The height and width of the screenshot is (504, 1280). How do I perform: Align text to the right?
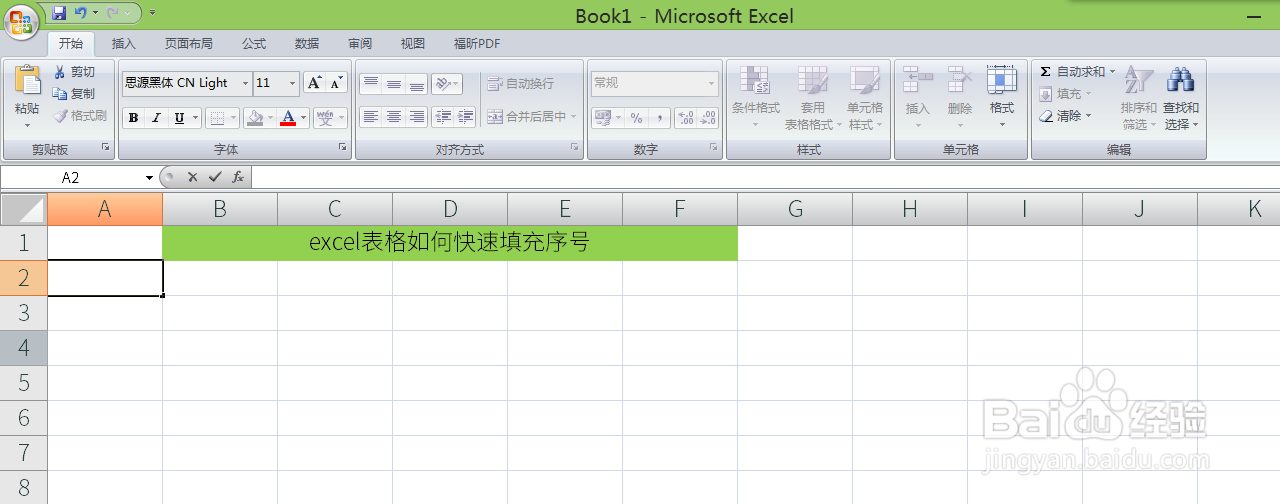(416, 117)
